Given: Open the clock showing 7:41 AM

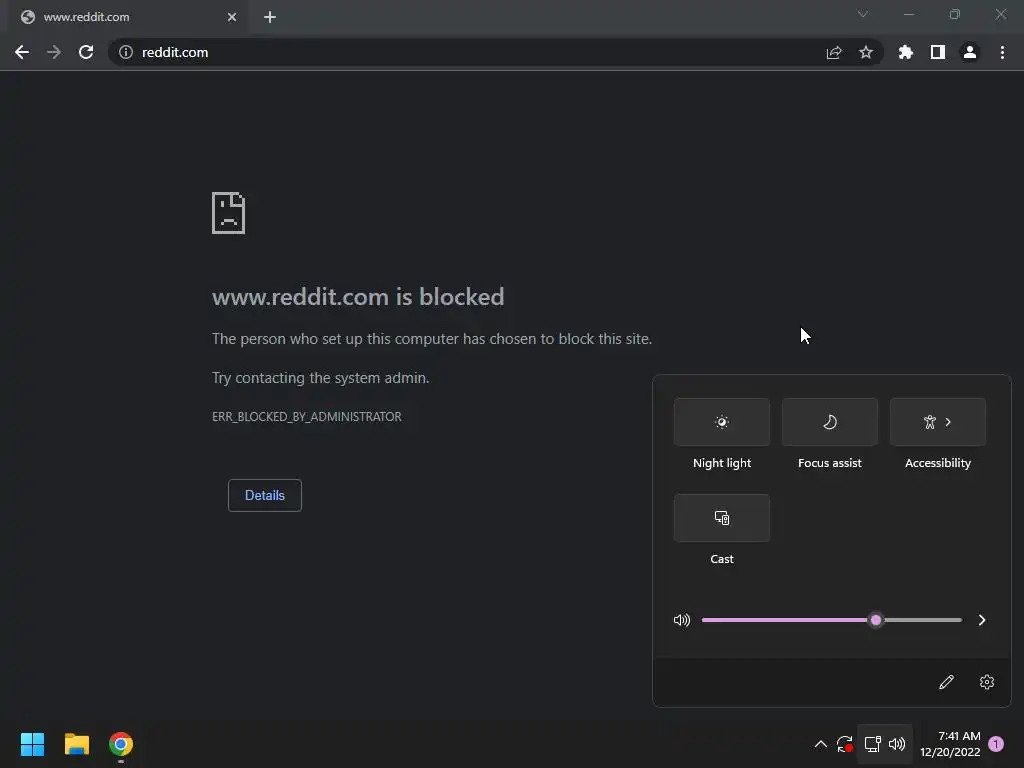Looking at the screenshot, I should (950, 744).
